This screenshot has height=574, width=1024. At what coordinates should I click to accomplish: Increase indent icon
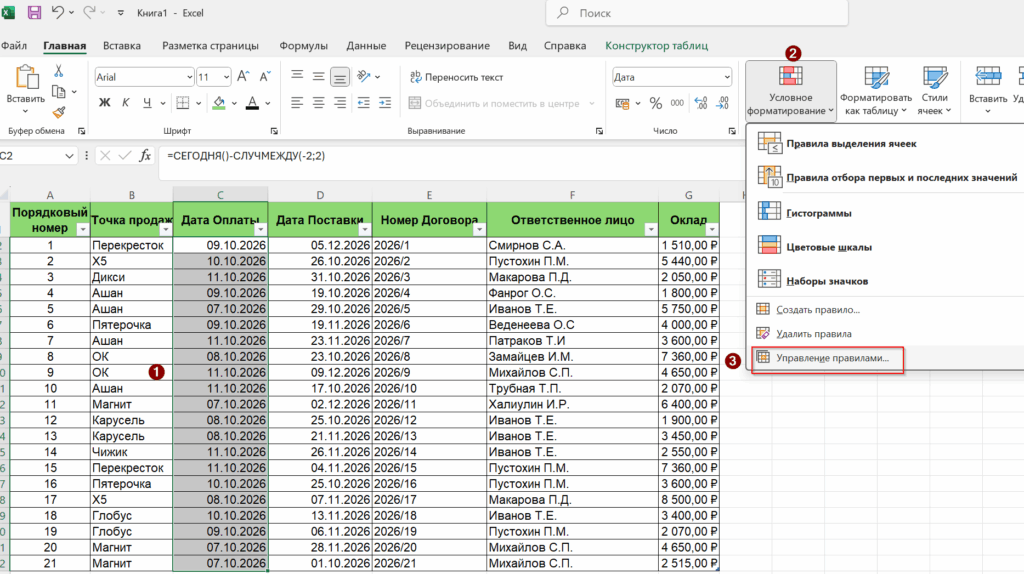pyautogui.click(x=385, y=103)
